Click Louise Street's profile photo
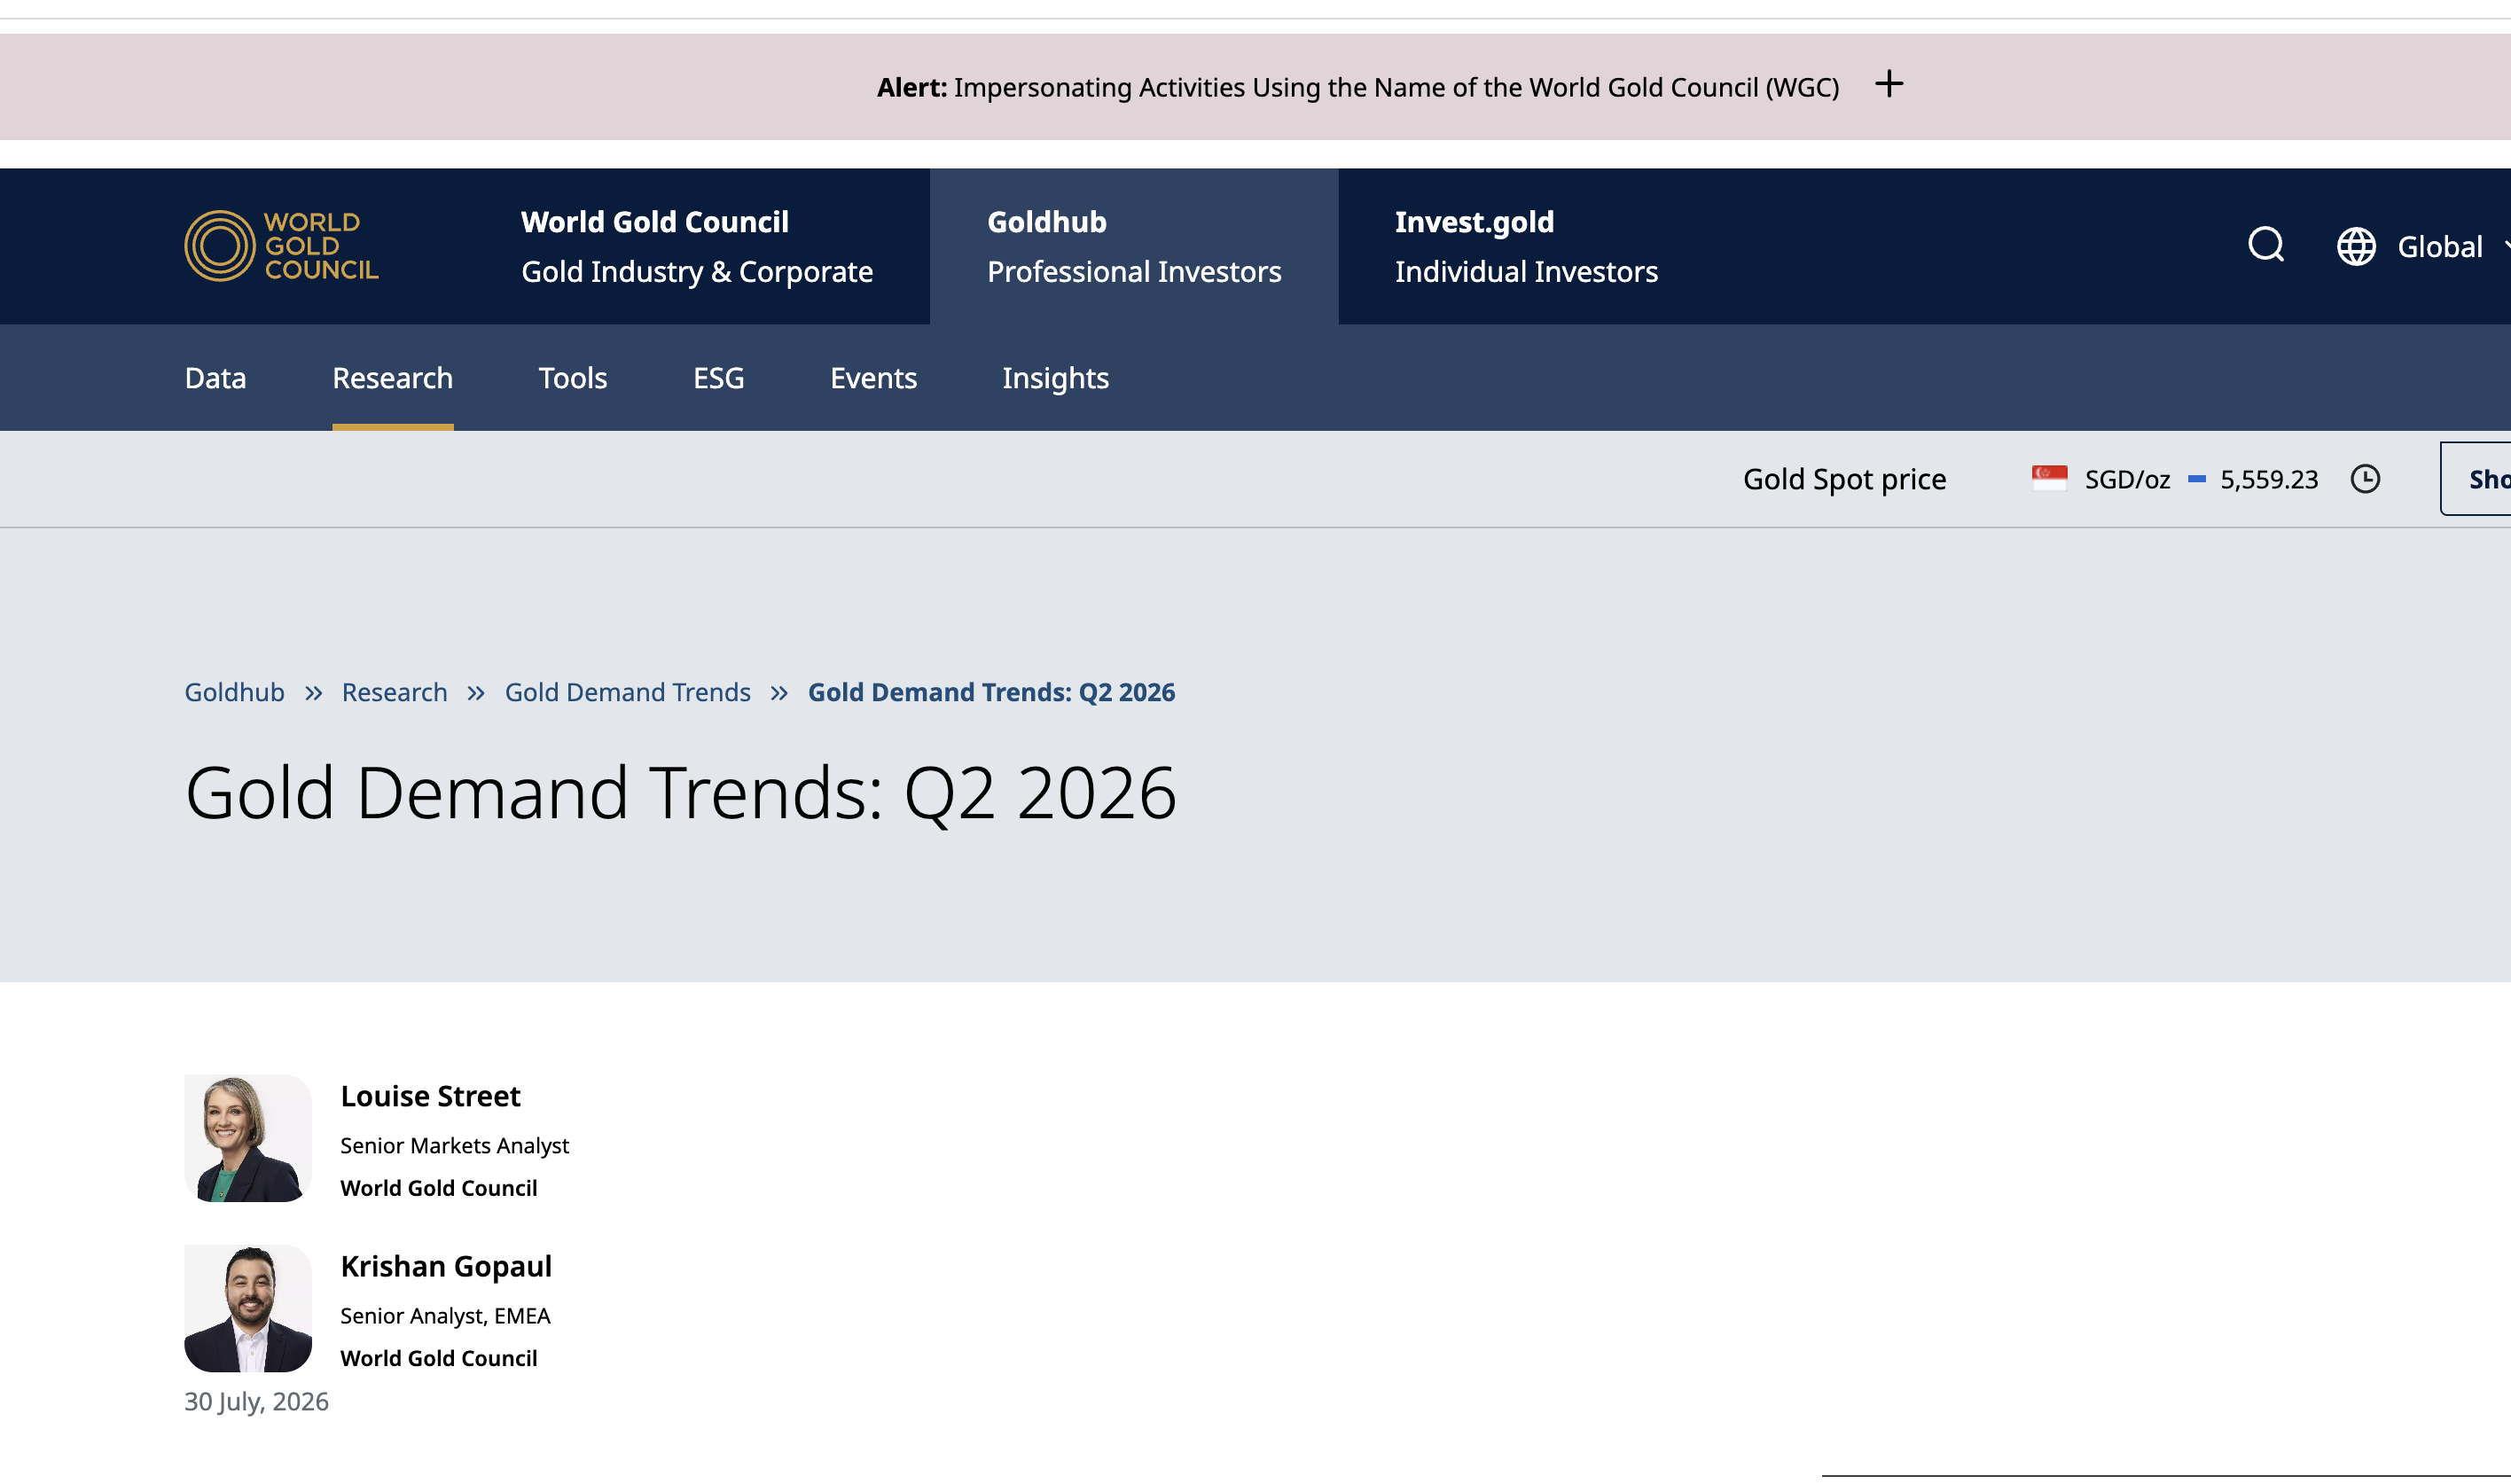This screenshot has width=2511, height=1484. (x=248, y=1138)
